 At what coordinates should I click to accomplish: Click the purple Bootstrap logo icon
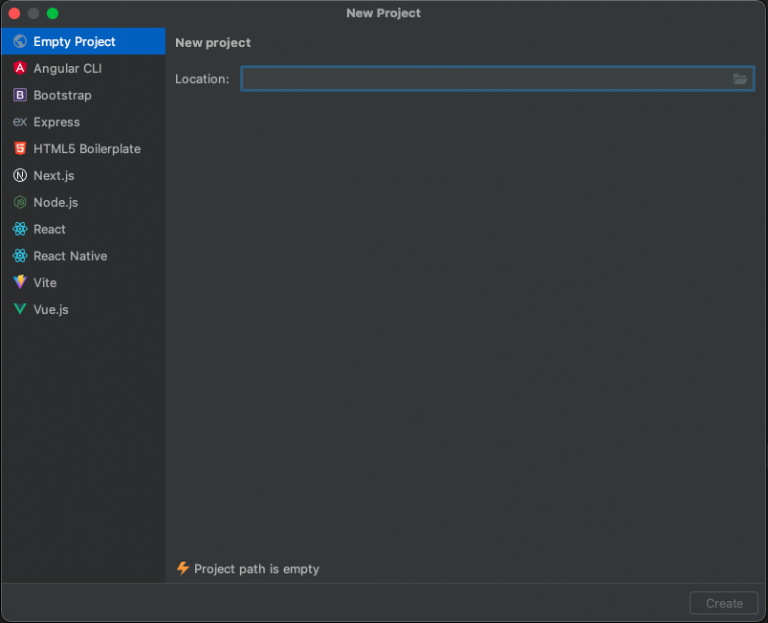(20, 95)
